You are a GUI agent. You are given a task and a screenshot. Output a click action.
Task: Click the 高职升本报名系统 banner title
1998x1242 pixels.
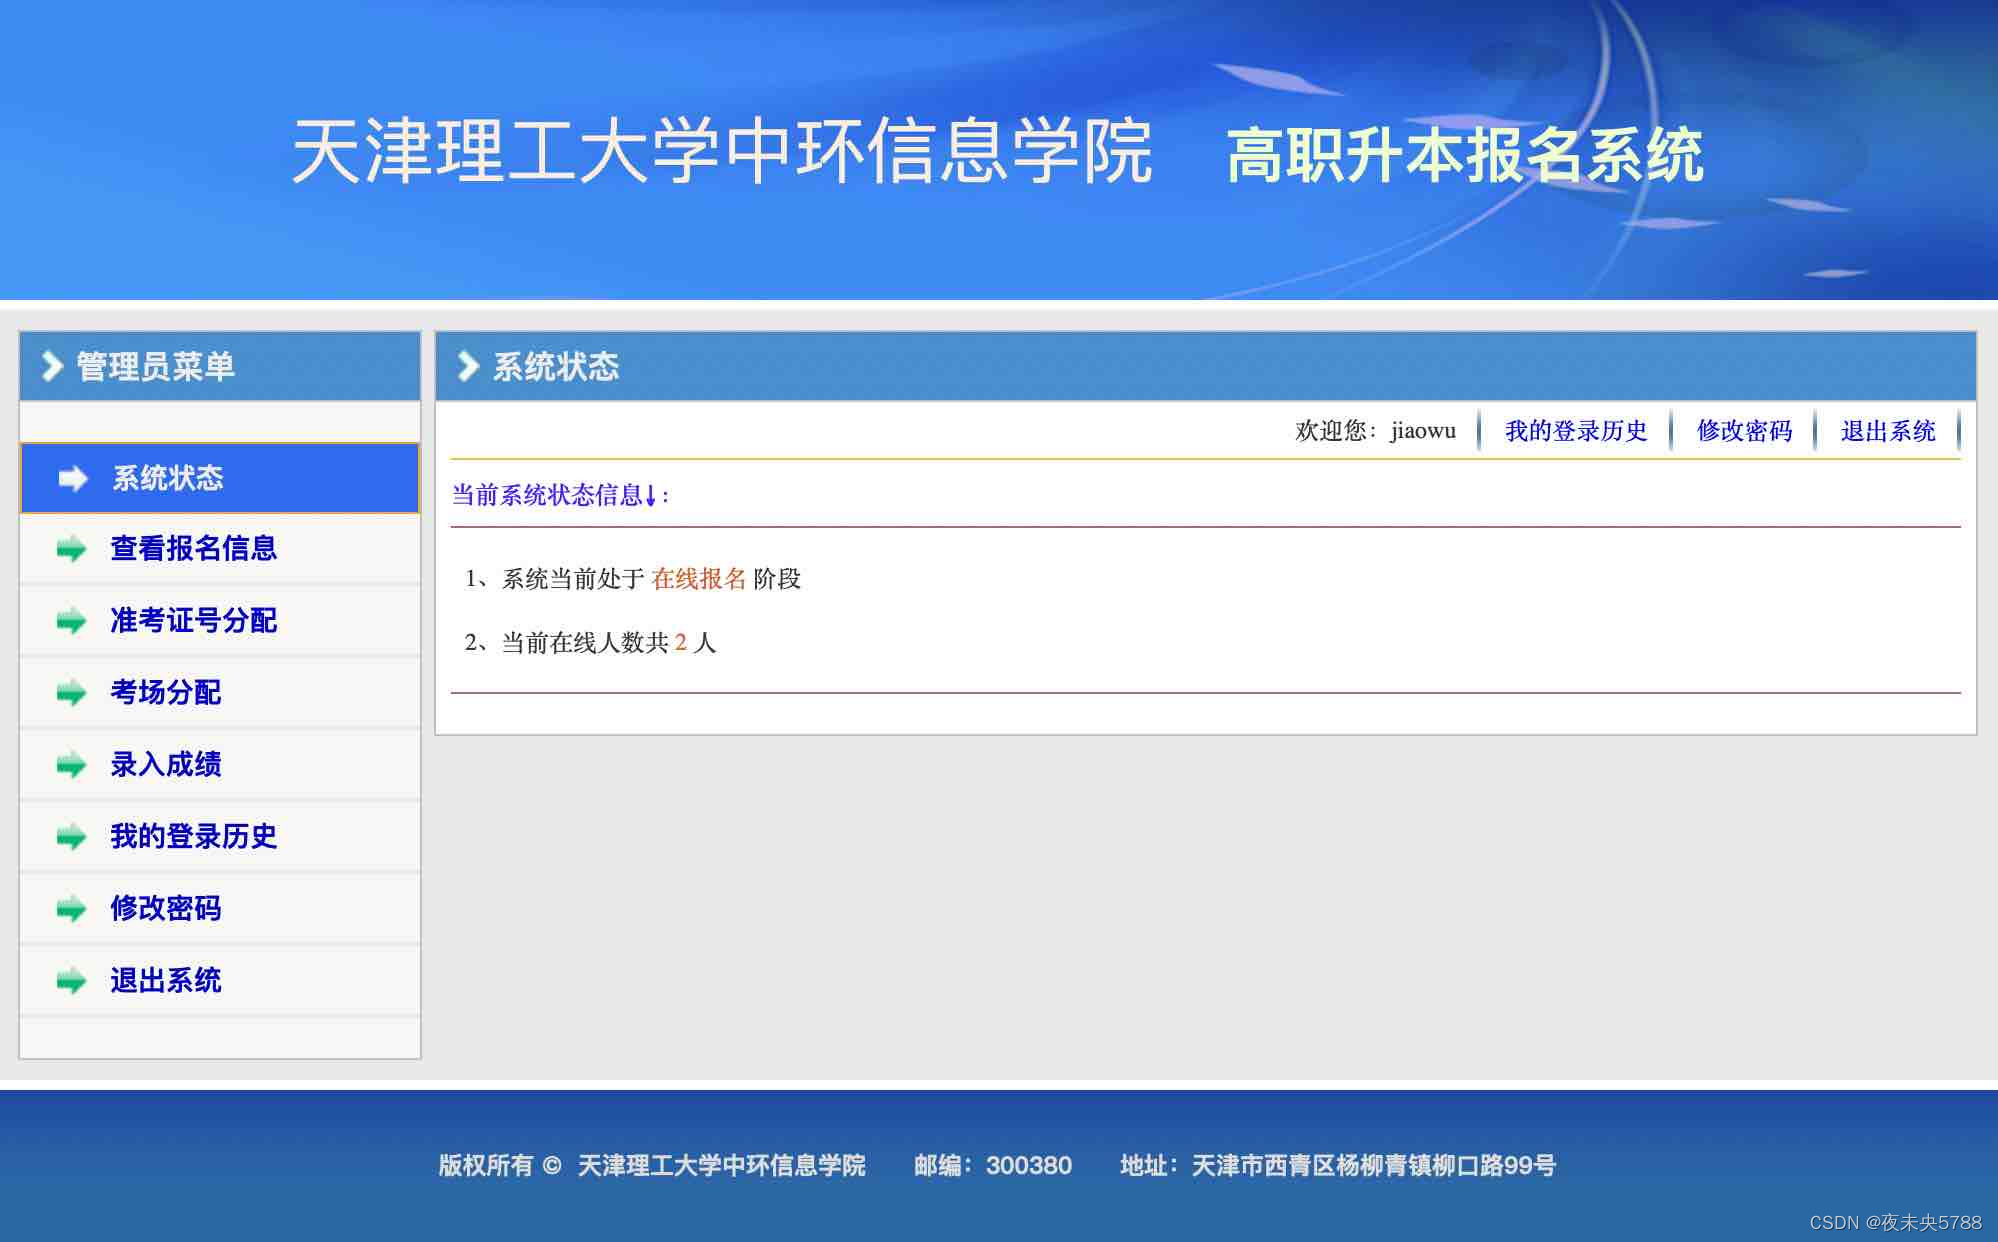click(1465, 155)
